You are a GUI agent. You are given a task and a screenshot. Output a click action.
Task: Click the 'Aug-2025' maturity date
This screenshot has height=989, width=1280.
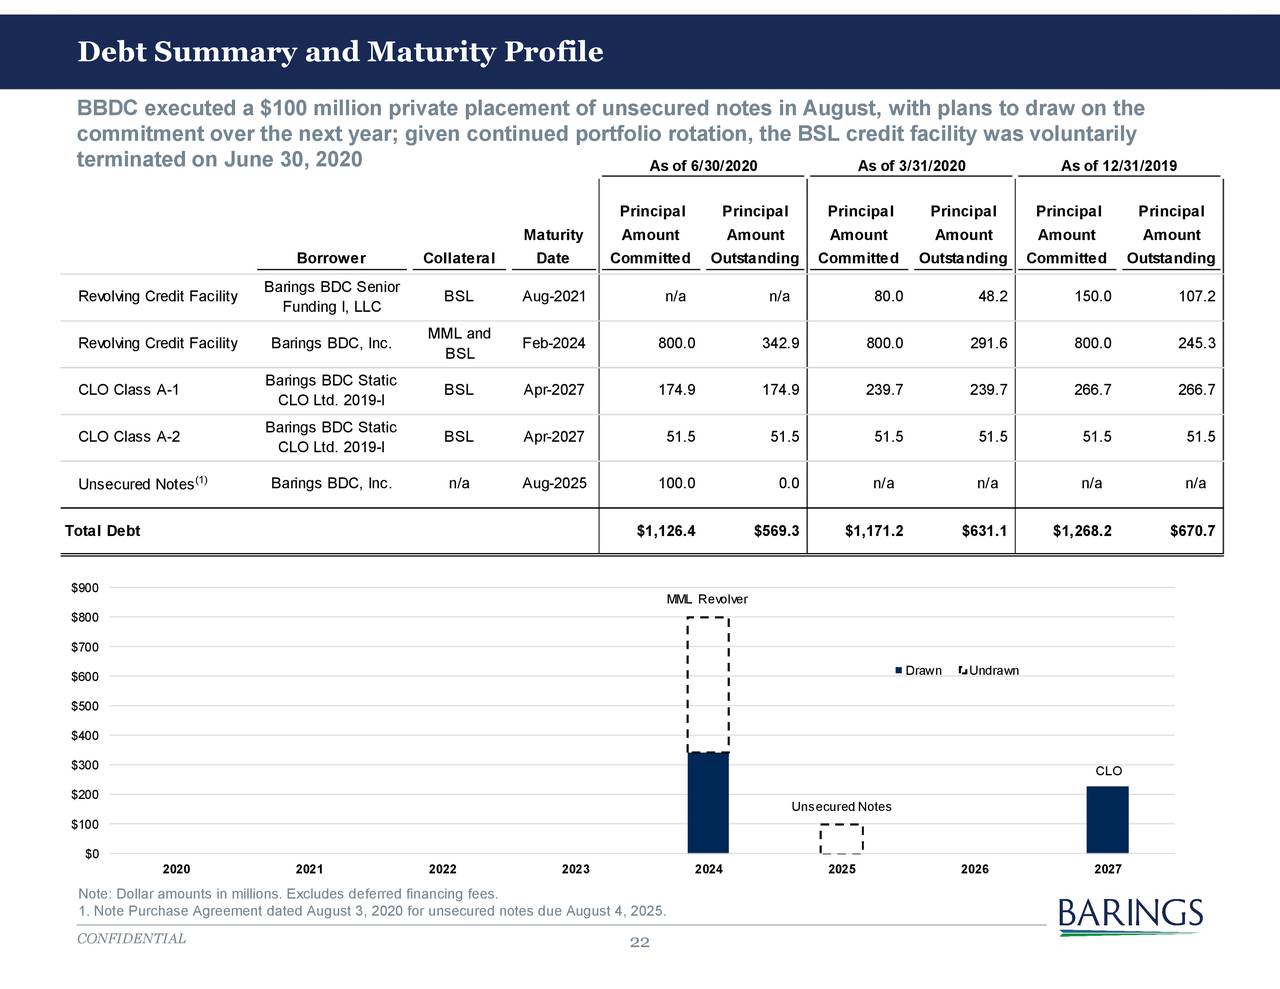pyautogui.click(x=554, y=483)
